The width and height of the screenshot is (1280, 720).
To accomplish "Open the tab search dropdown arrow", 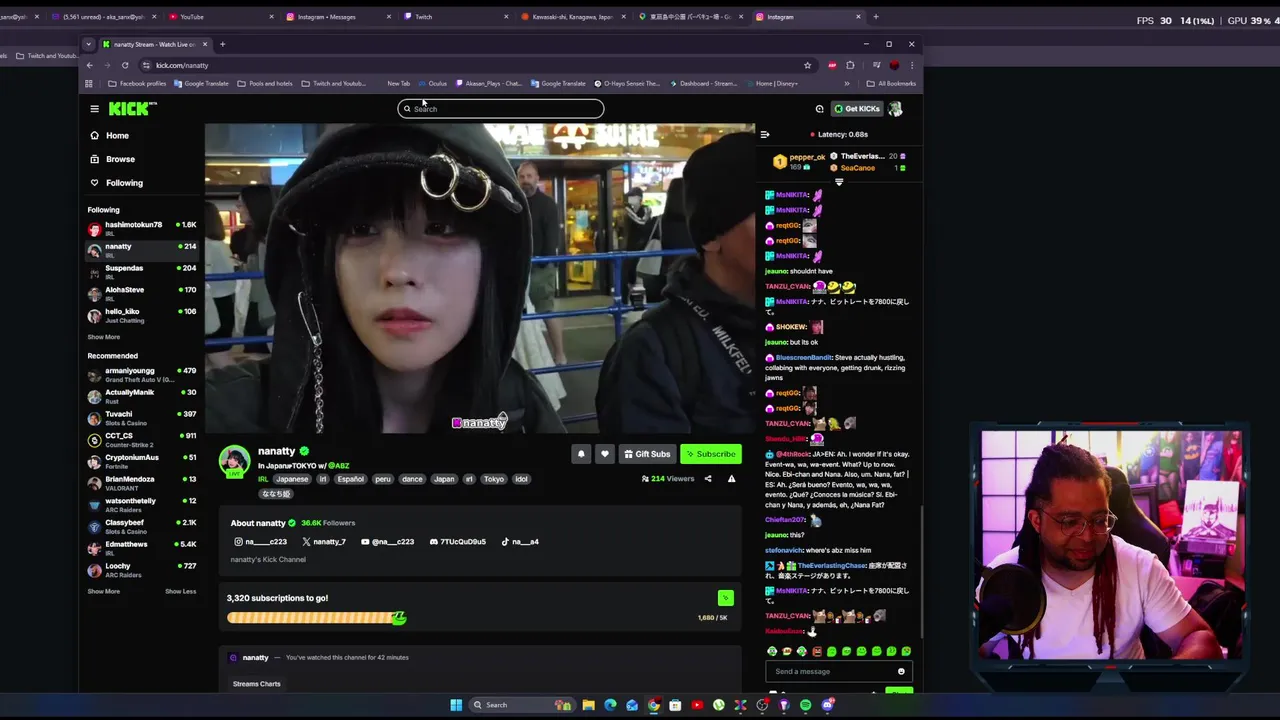I will 88,44.
